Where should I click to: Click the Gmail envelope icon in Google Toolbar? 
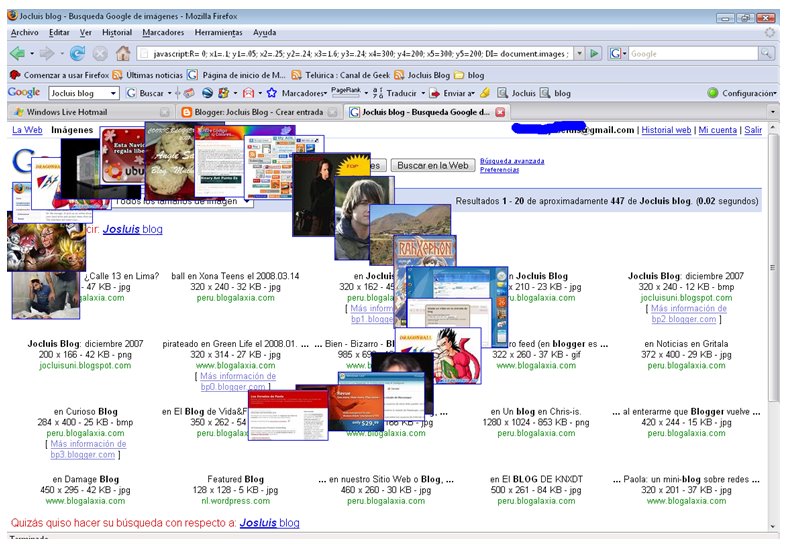[x=248, y=93]
